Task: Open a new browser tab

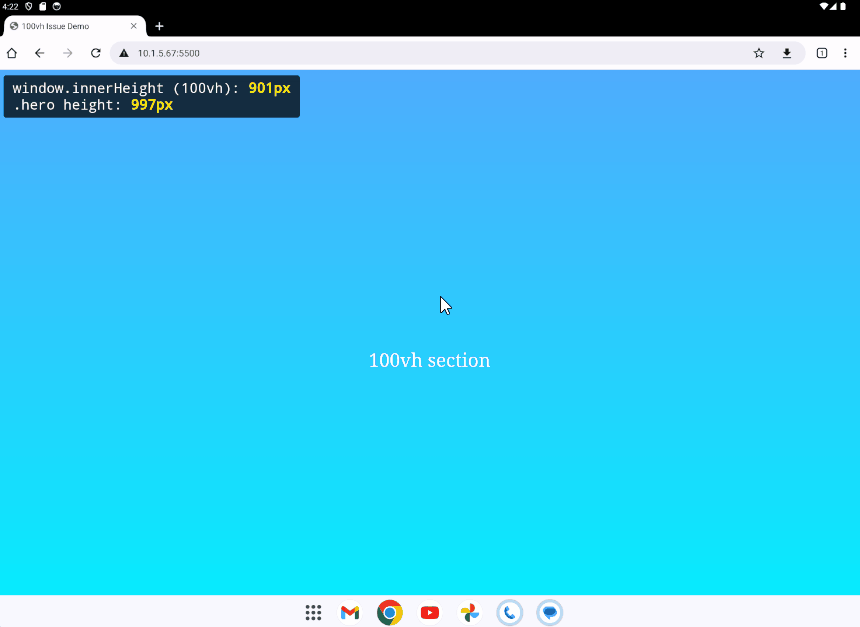Action: 159,26
